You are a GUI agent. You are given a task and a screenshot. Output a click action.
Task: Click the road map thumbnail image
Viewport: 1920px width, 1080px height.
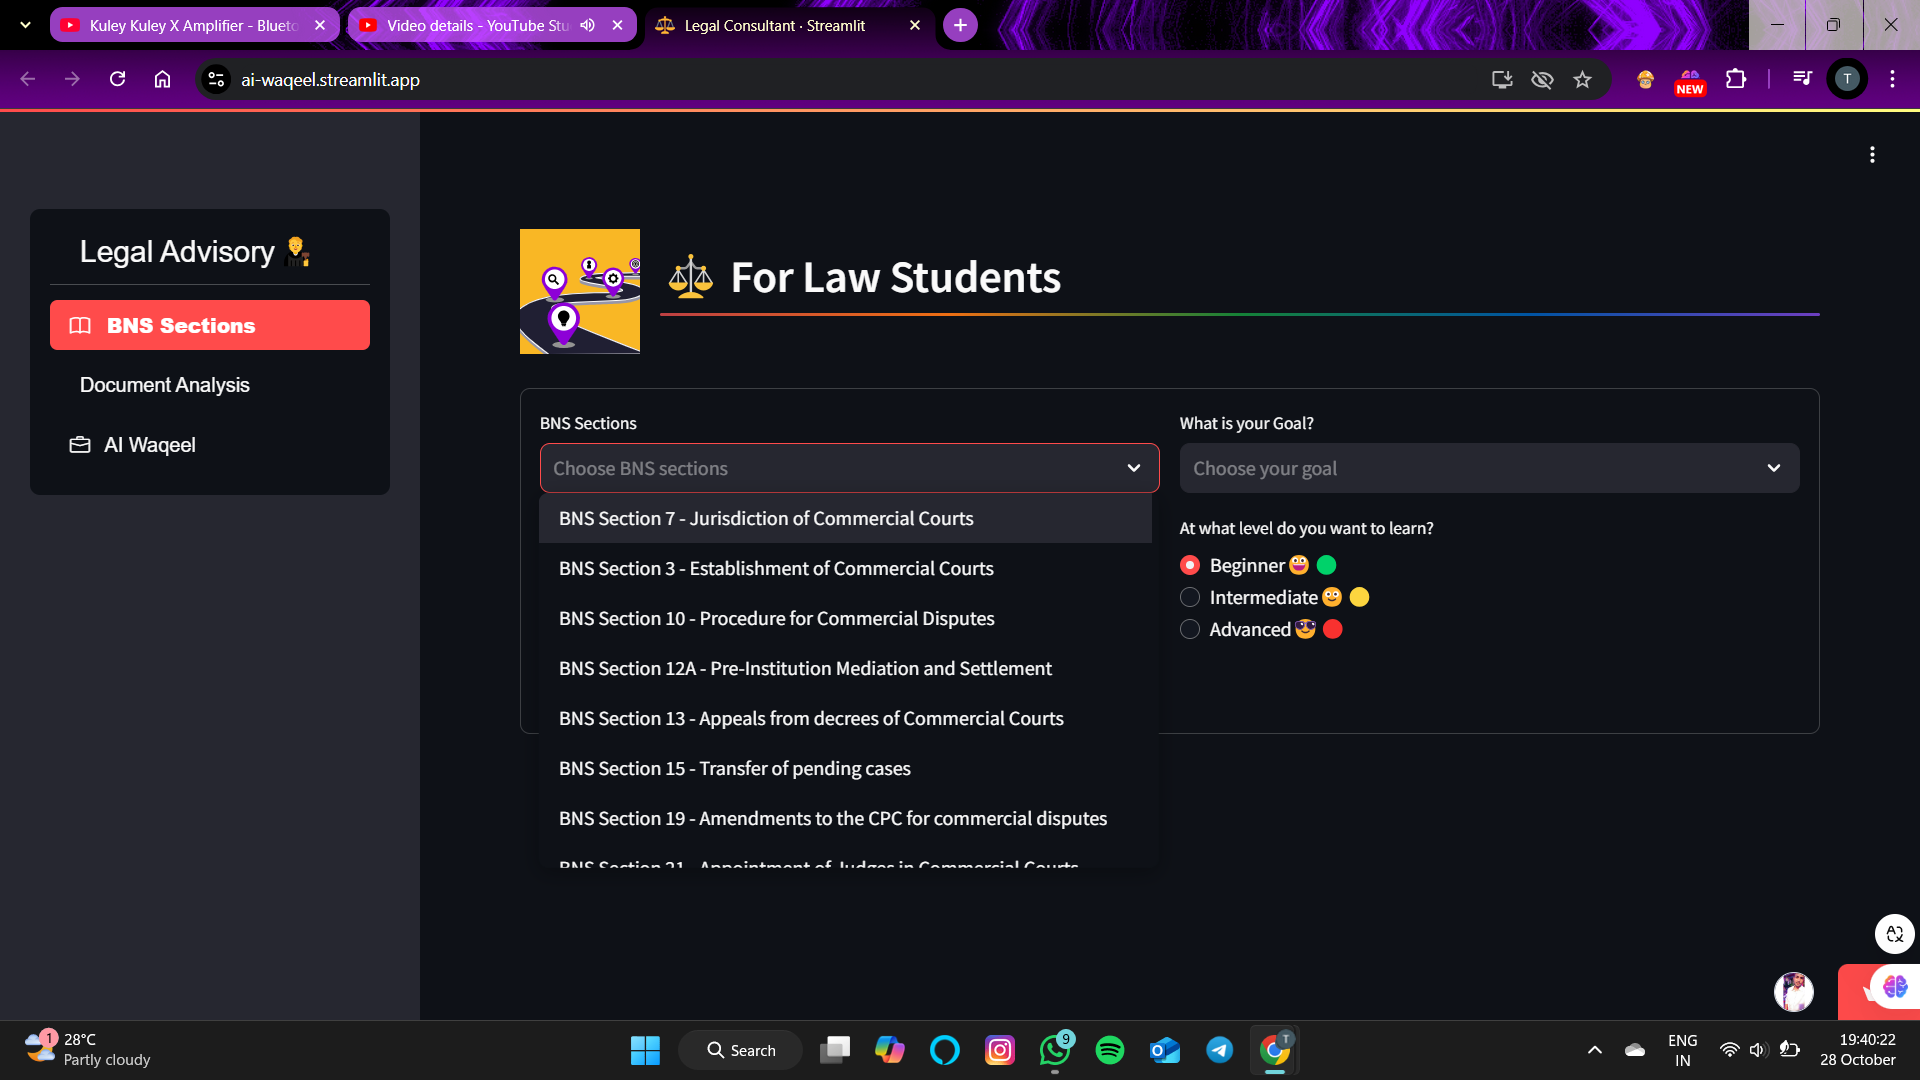click(x=580, y=291)
